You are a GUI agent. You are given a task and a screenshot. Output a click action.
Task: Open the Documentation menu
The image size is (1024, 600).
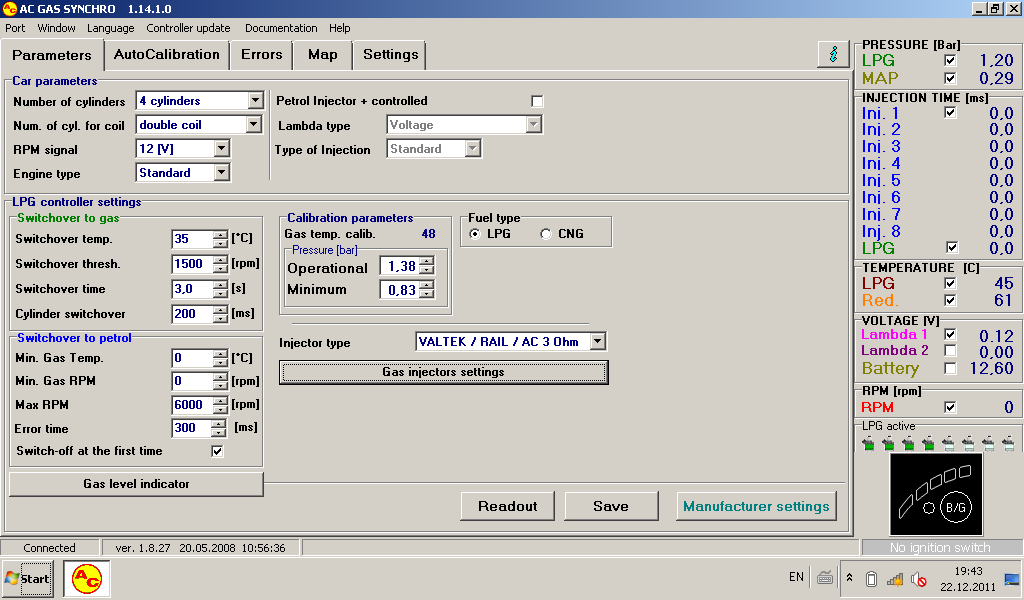click(281, 28)
